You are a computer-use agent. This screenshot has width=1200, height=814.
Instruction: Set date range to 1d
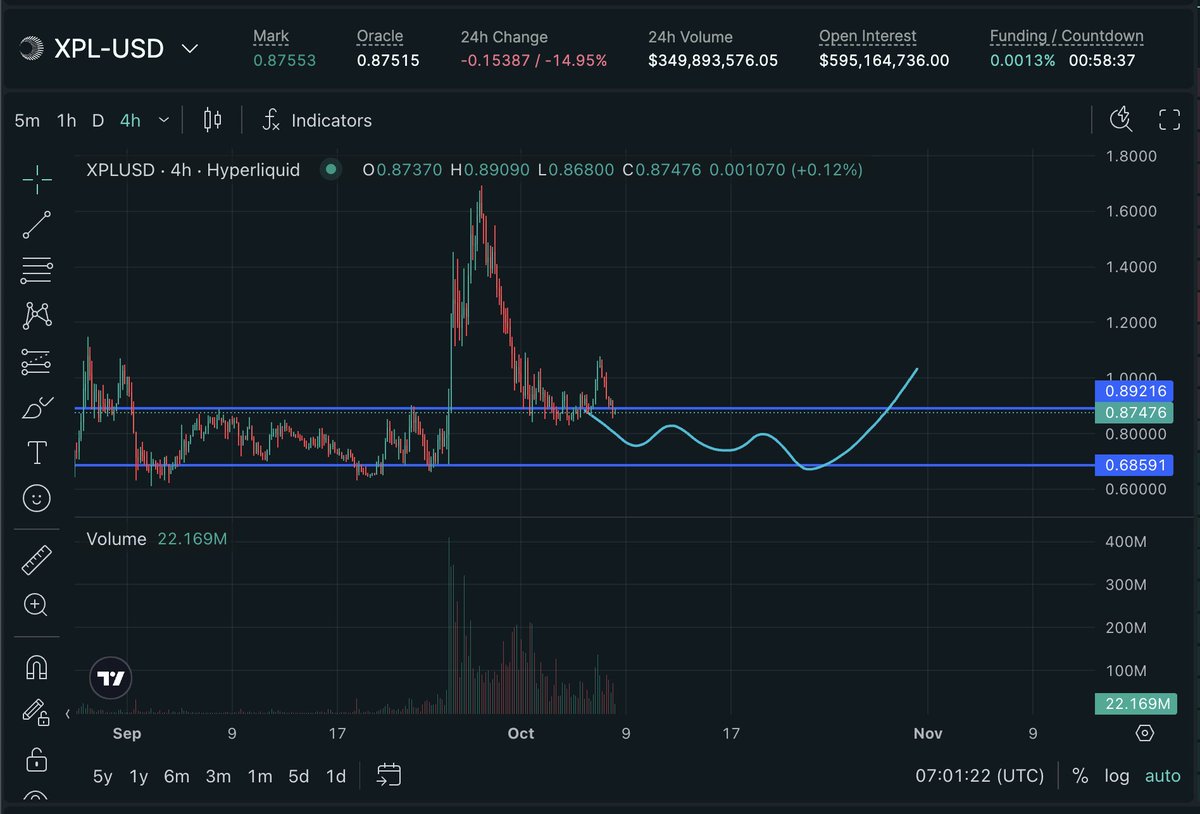pyautogui.click(x=336, y=776)
